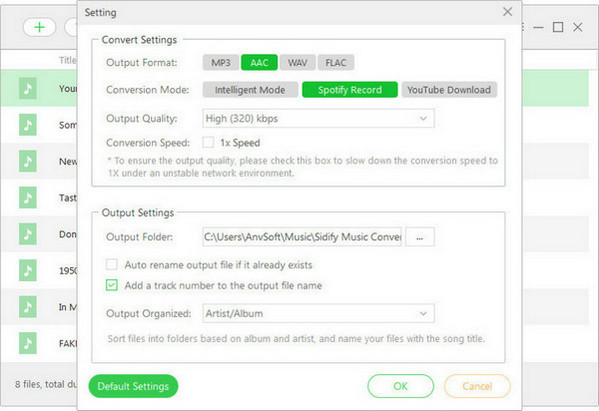
Task: Expand the Output Organized dropdown
Action: click(x=318, y=313)
